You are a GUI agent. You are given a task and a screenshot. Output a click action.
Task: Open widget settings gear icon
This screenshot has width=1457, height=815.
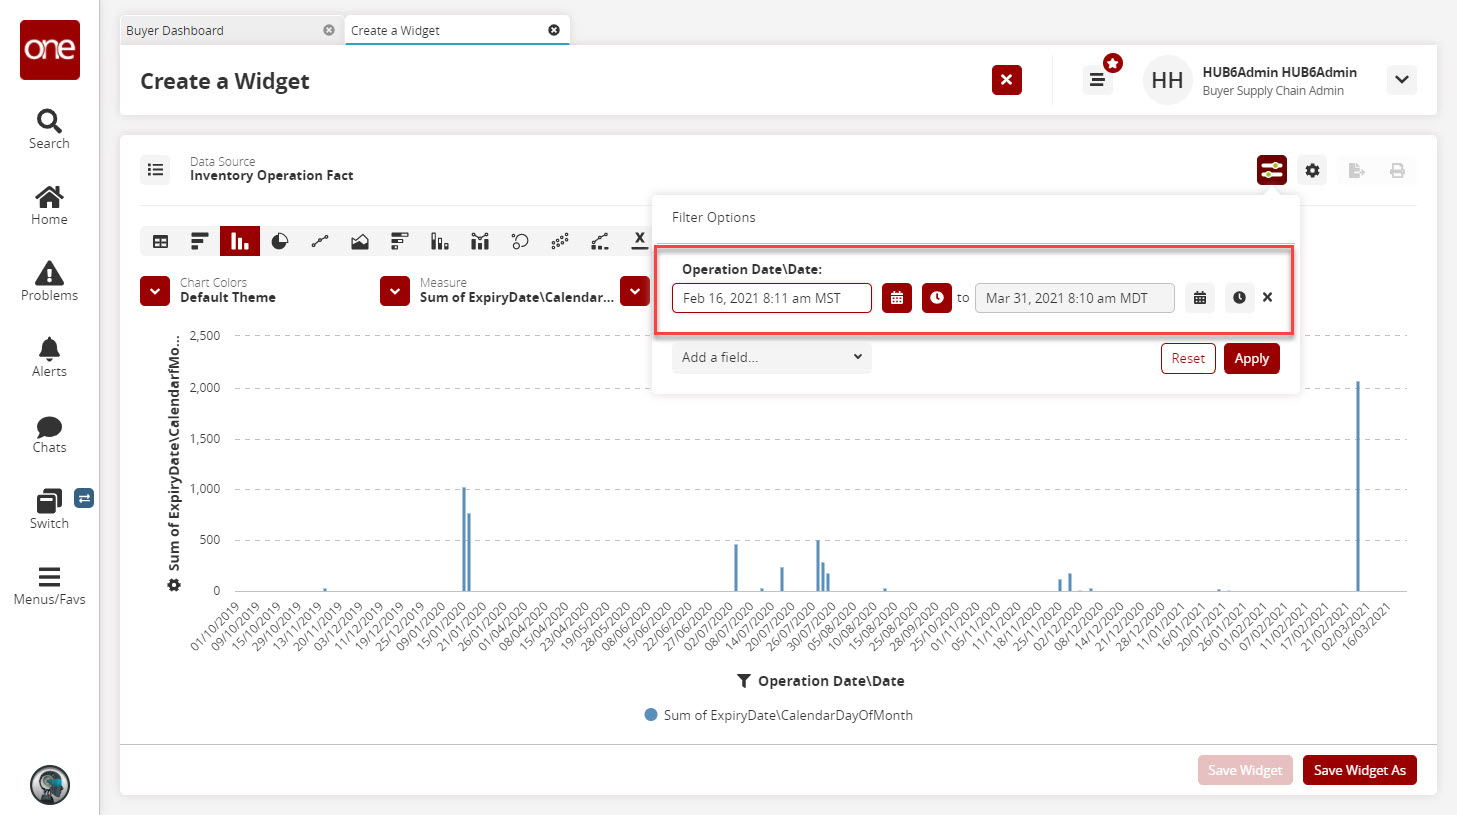click(x=1312, y=170)
